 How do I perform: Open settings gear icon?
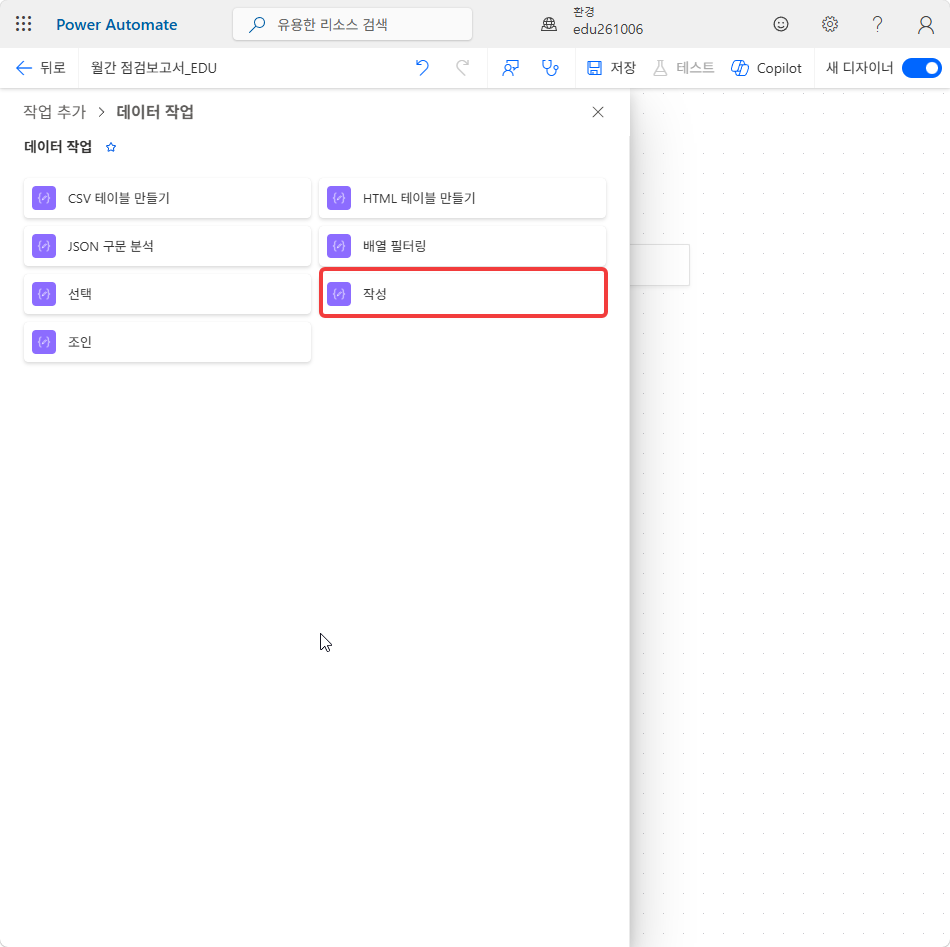[829, 24]
